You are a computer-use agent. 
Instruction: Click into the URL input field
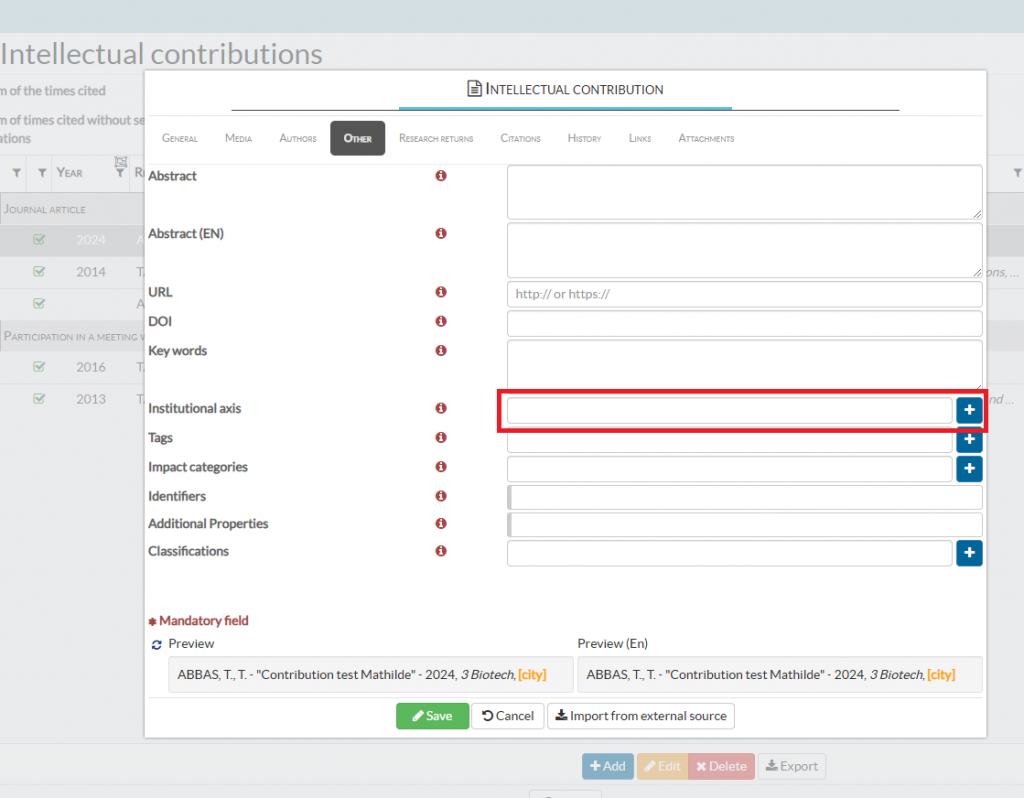coord(744,295)
